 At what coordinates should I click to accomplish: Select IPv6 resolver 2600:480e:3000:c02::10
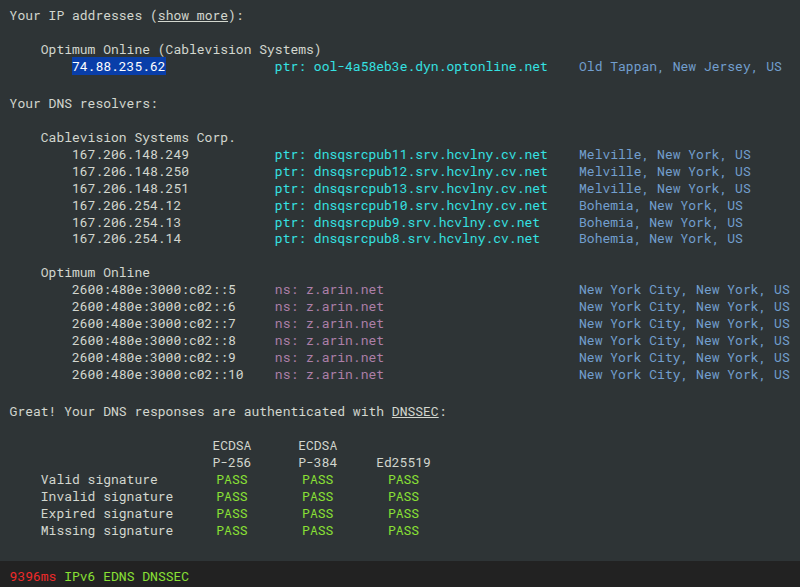coord(158,375)
